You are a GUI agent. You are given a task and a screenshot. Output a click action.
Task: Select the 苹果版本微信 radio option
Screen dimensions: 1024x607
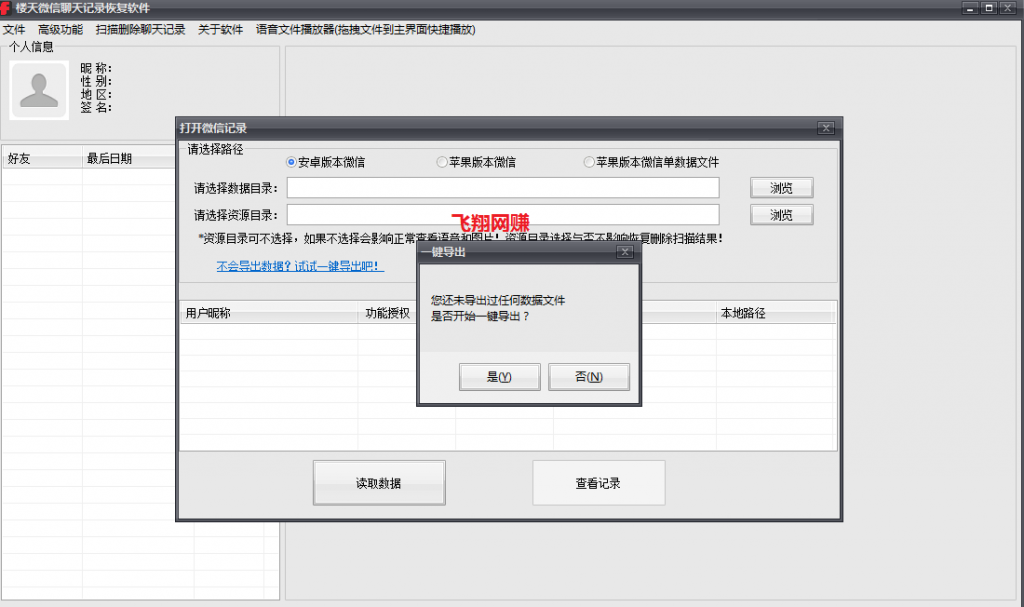(442, 162)
